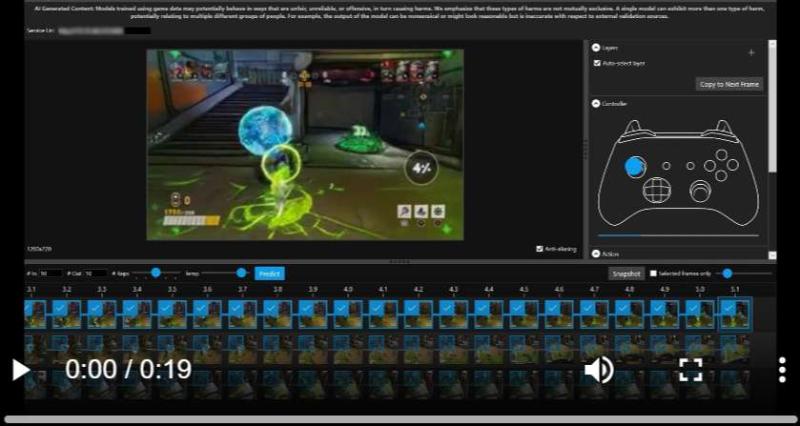This screenshot has height=426, width=800.
Task: Collapse the Controller section
Action: [595, 104]
